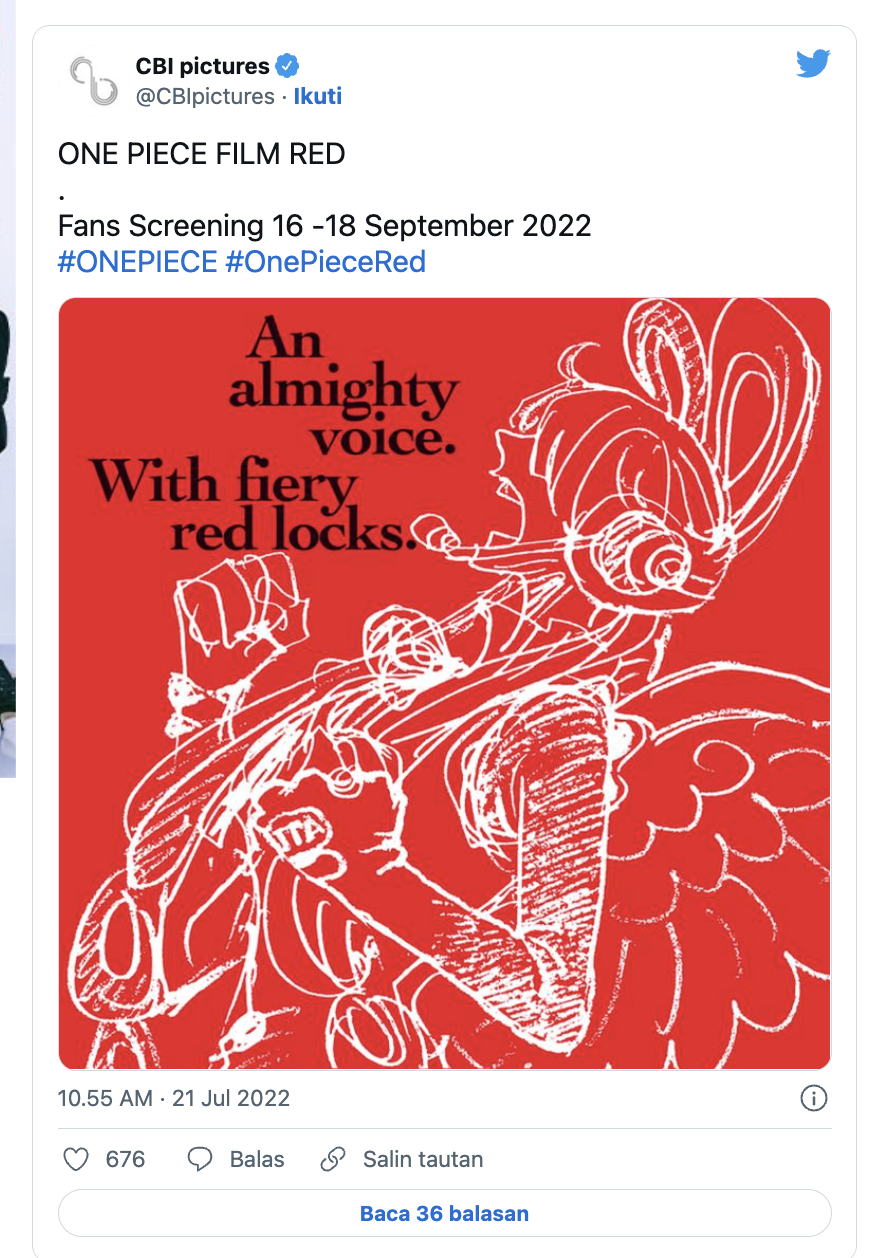The image size is (876, 1258).
Task: Click the CBI pictures account name
Action: point(203,66)
